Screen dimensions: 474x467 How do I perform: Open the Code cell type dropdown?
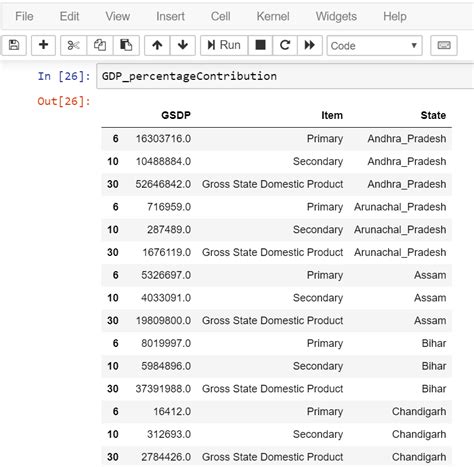click(x=374, y=45)
